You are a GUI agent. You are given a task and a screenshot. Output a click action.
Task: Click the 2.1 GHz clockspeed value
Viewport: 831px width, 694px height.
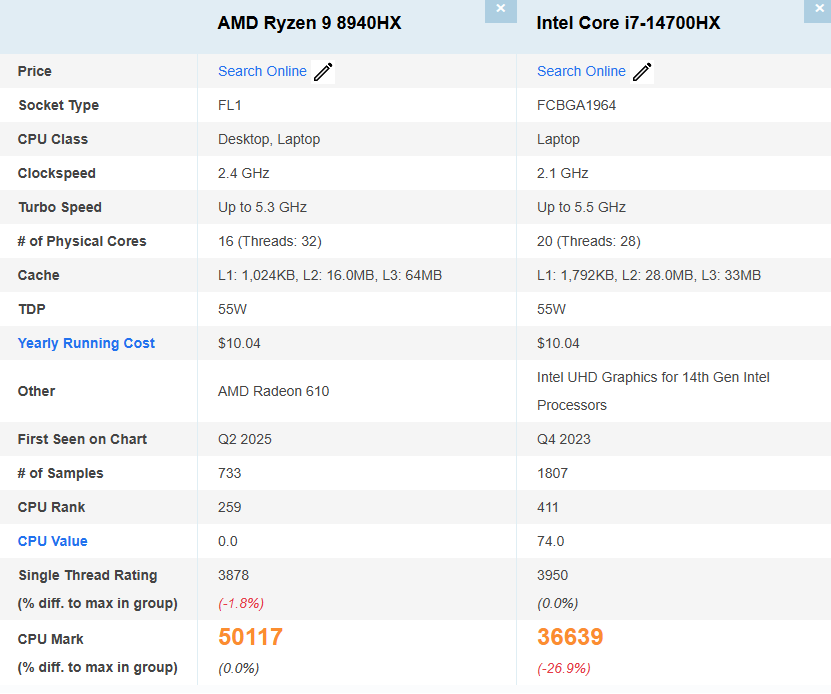pyautogui.click(x=563, y=173)
